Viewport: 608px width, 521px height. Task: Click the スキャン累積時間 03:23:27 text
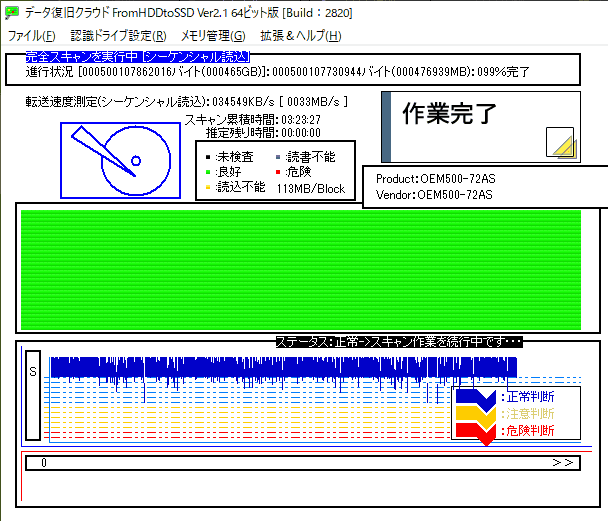253,120
